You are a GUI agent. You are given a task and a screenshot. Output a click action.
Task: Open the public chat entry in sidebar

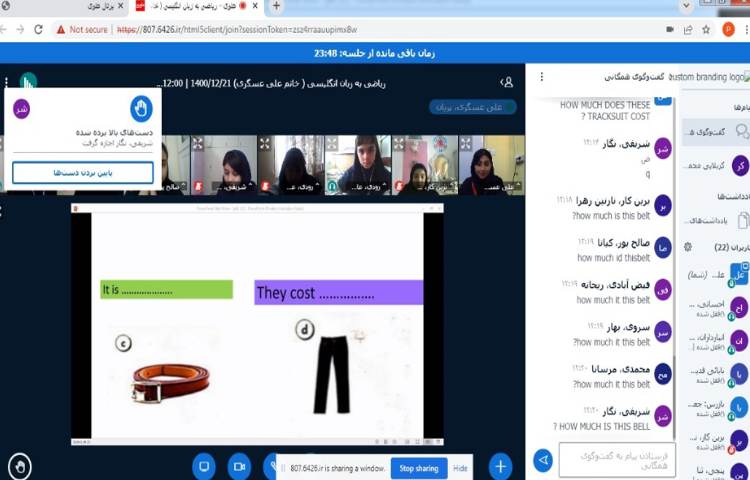pyautogui.click(x=715, y=132)
